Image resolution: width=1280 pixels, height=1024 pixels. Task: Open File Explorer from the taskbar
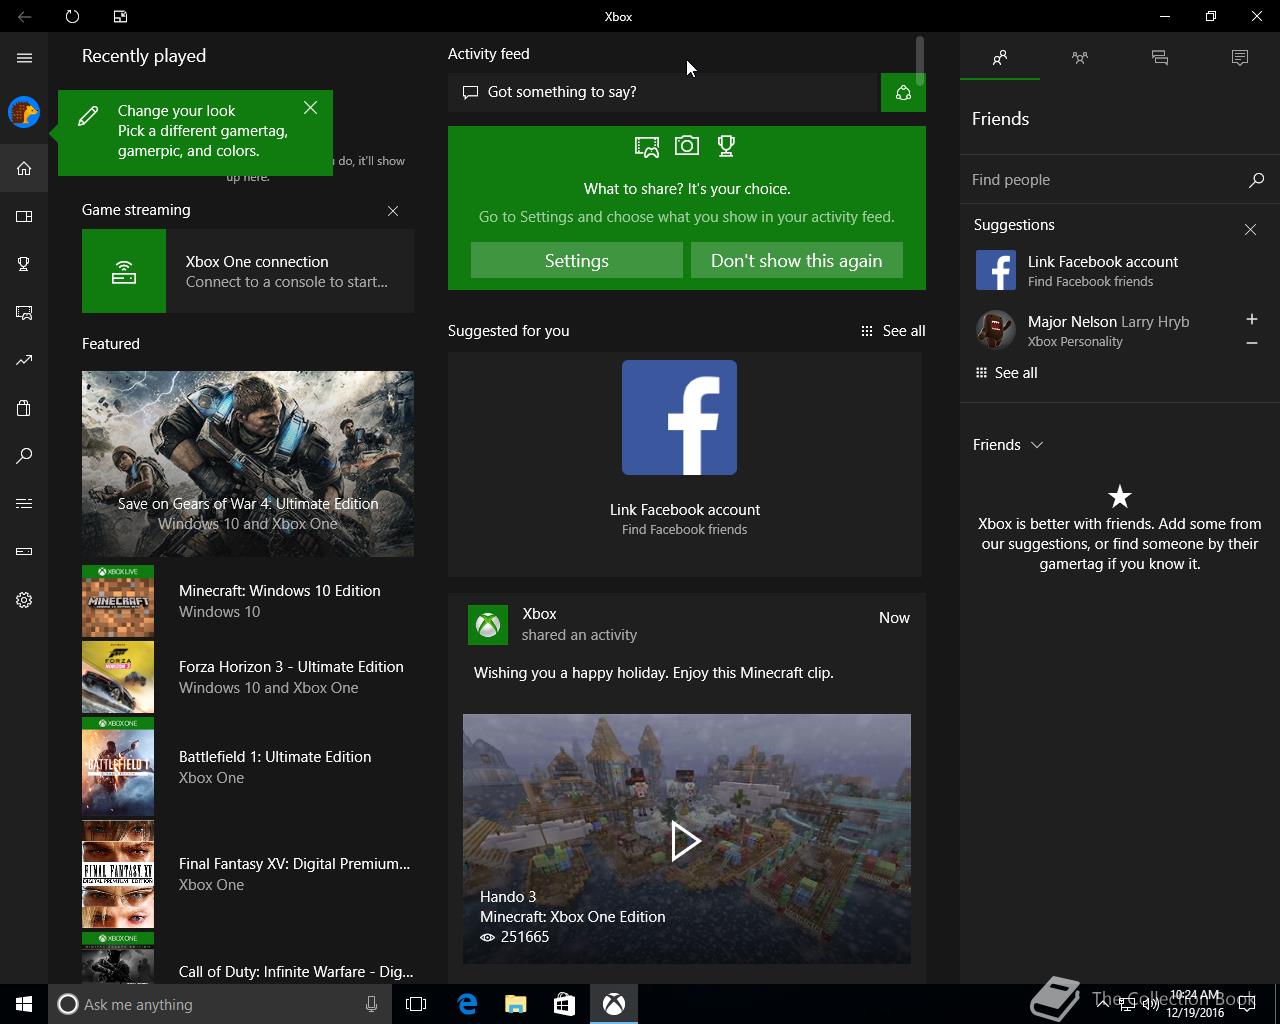pos(515,1004)
